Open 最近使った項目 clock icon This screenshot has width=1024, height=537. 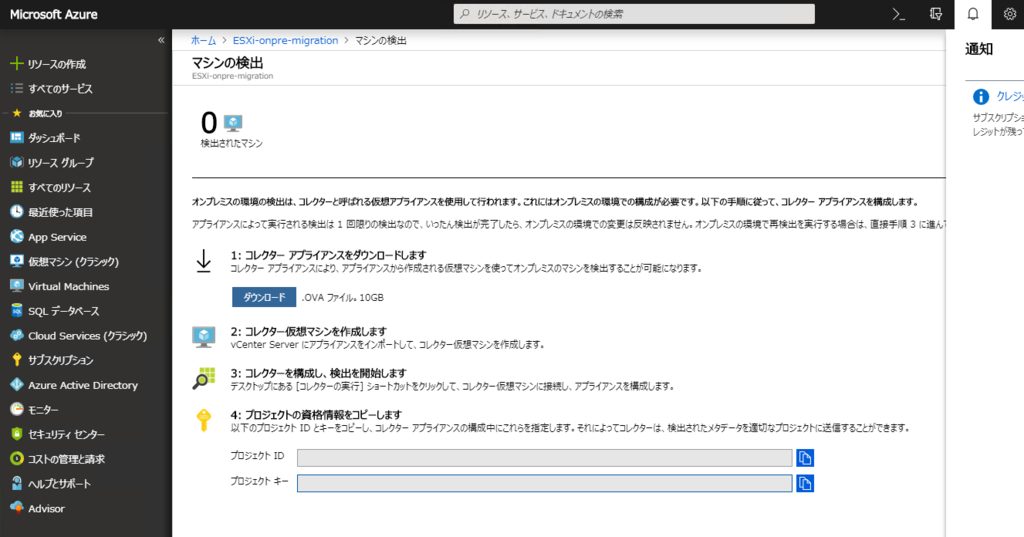17,212
